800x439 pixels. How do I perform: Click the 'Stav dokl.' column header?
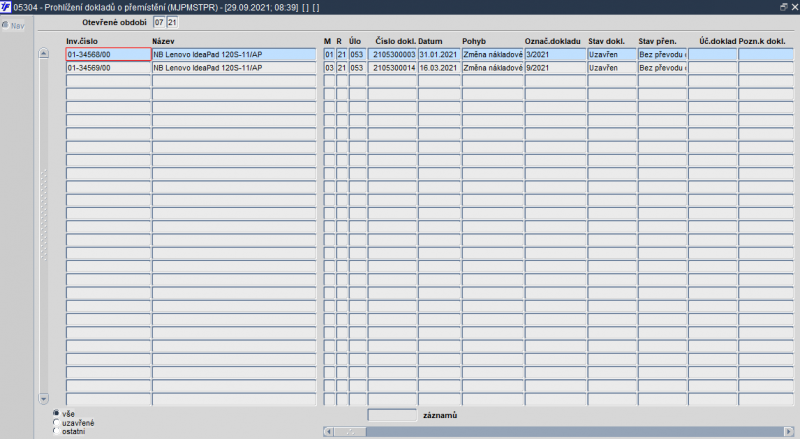click(x=606, y=41)
